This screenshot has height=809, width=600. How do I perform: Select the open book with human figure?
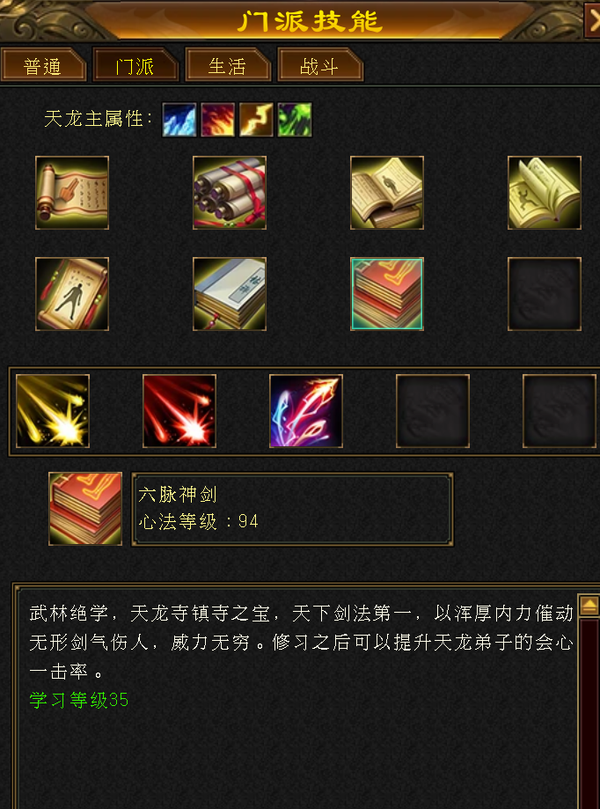click(x=387, y=193)
